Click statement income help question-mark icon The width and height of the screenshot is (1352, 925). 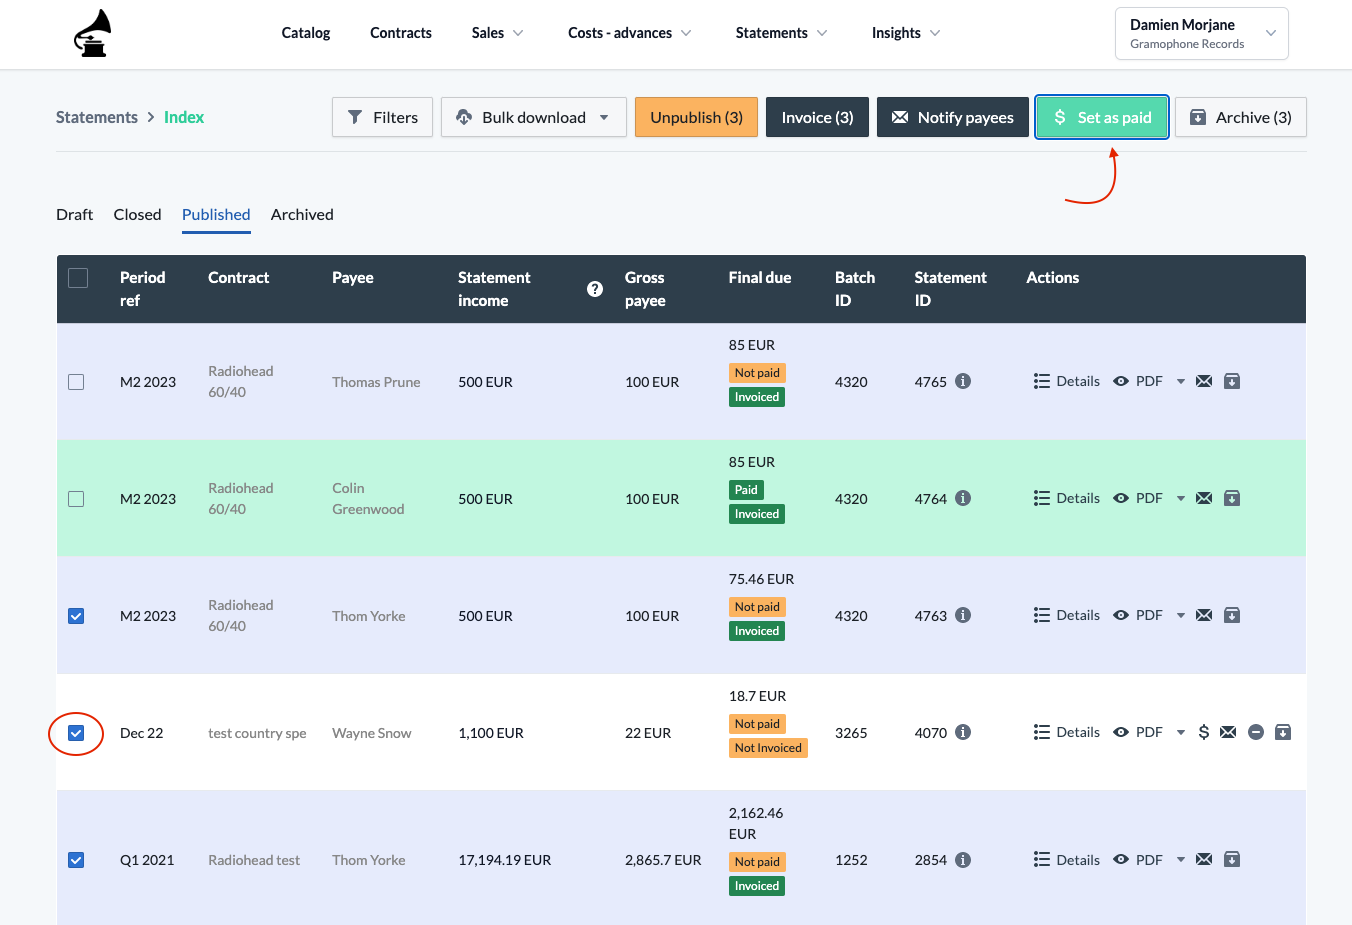[x=595, y=289]
